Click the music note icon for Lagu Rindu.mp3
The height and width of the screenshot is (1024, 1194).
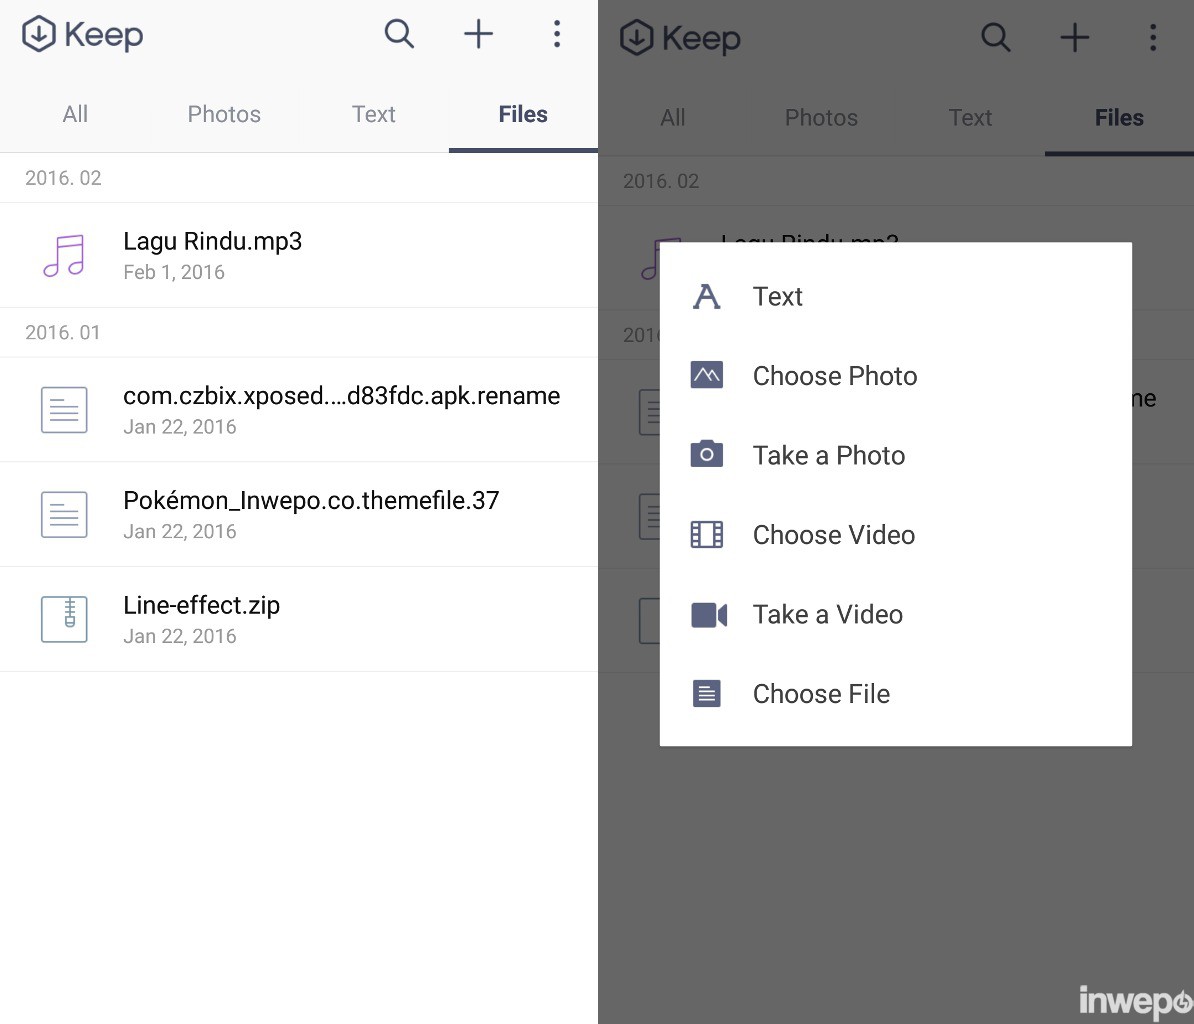[64, 255]
